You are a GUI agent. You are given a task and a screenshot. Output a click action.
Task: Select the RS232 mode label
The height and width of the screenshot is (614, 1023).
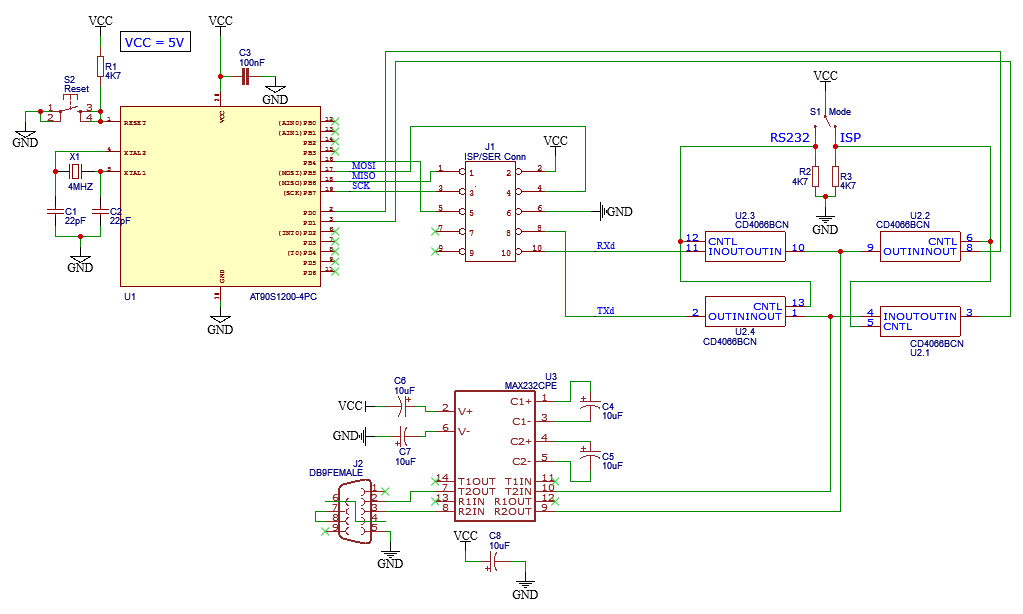tap(789, 139)
